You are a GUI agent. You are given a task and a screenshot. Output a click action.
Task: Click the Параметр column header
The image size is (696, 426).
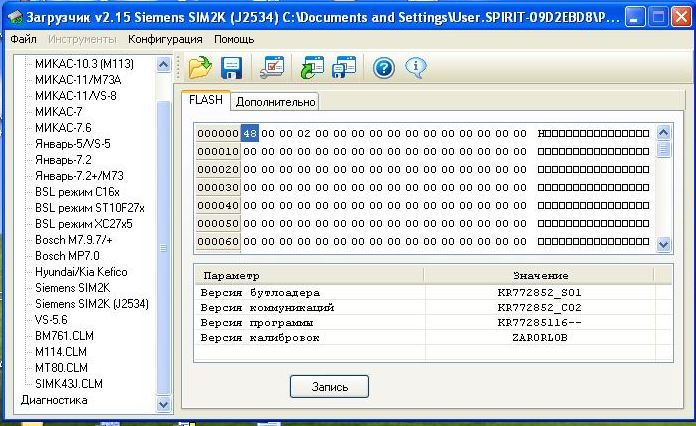[309, 276]
